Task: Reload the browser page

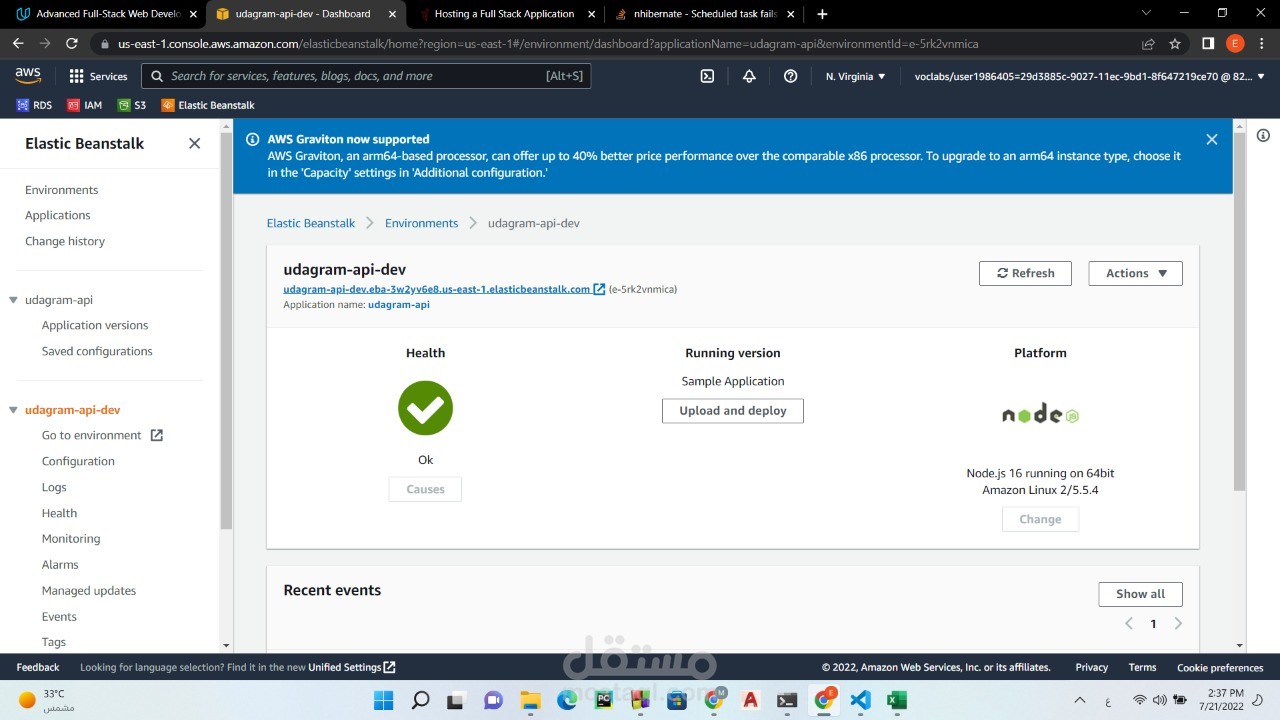Action: click(x=71, y=44)
